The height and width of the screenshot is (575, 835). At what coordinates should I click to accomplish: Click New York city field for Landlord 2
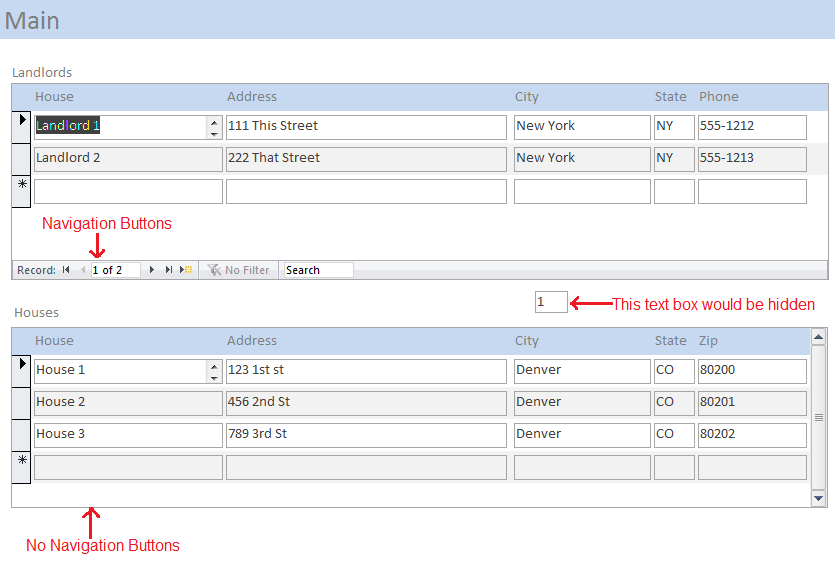[582, 159]
